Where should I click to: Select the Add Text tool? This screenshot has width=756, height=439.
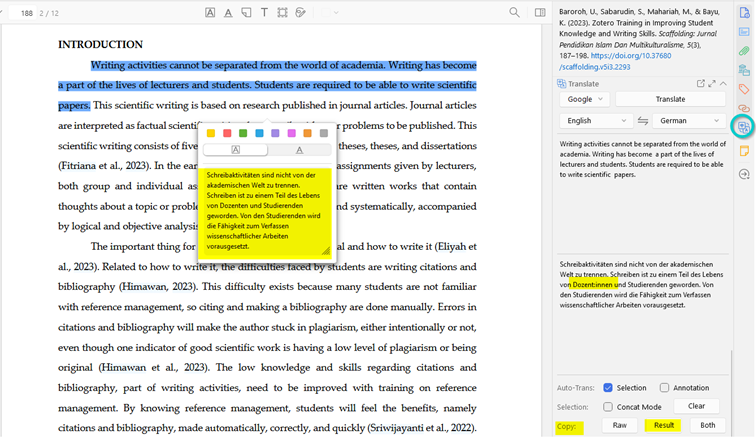tap(264, 13)
